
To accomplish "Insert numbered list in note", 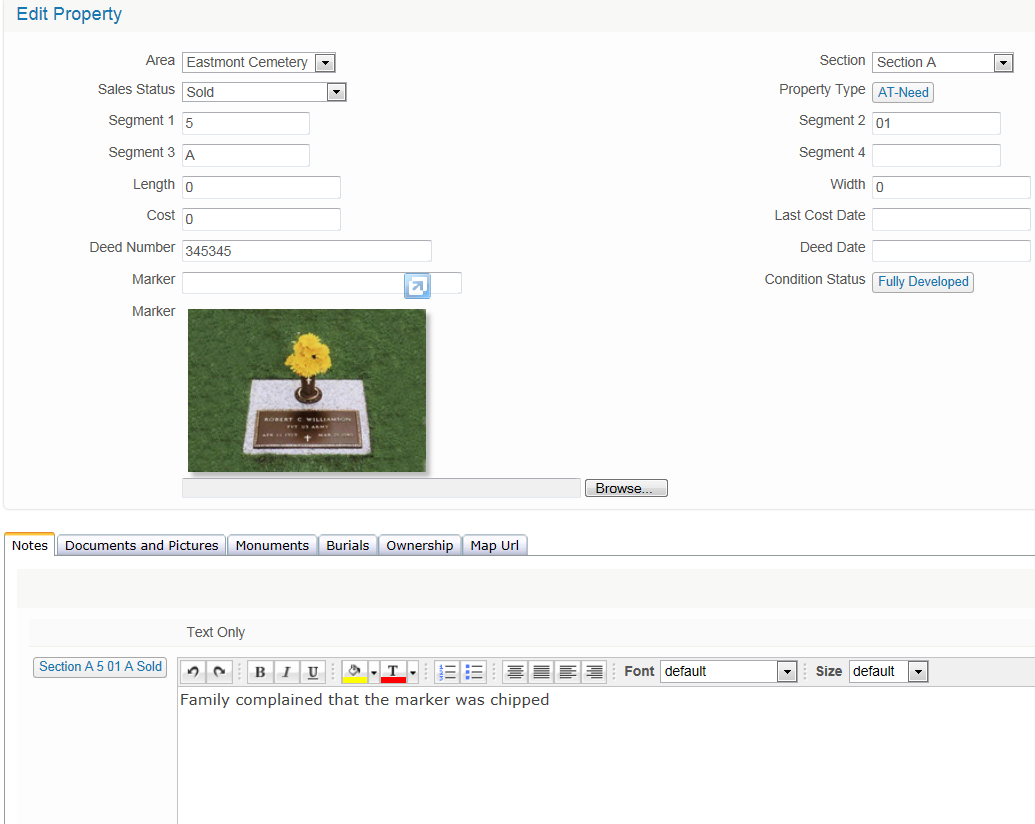I will (448, 672).
